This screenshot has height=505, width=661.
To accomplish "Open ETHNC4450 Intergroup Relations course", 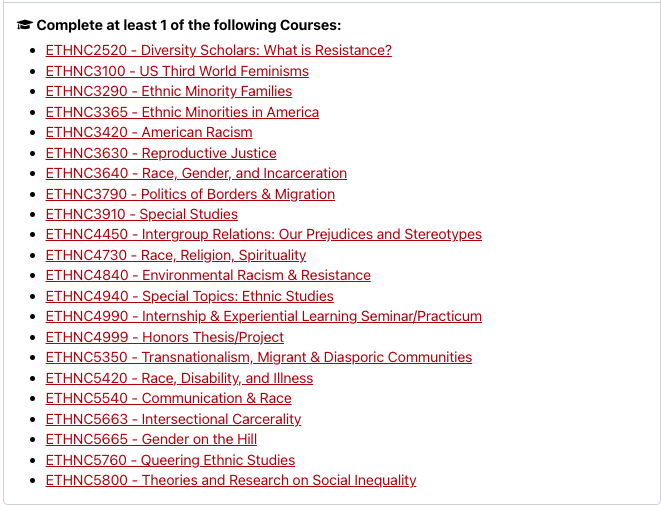I will pyautogui.click(x=263, y=234).
